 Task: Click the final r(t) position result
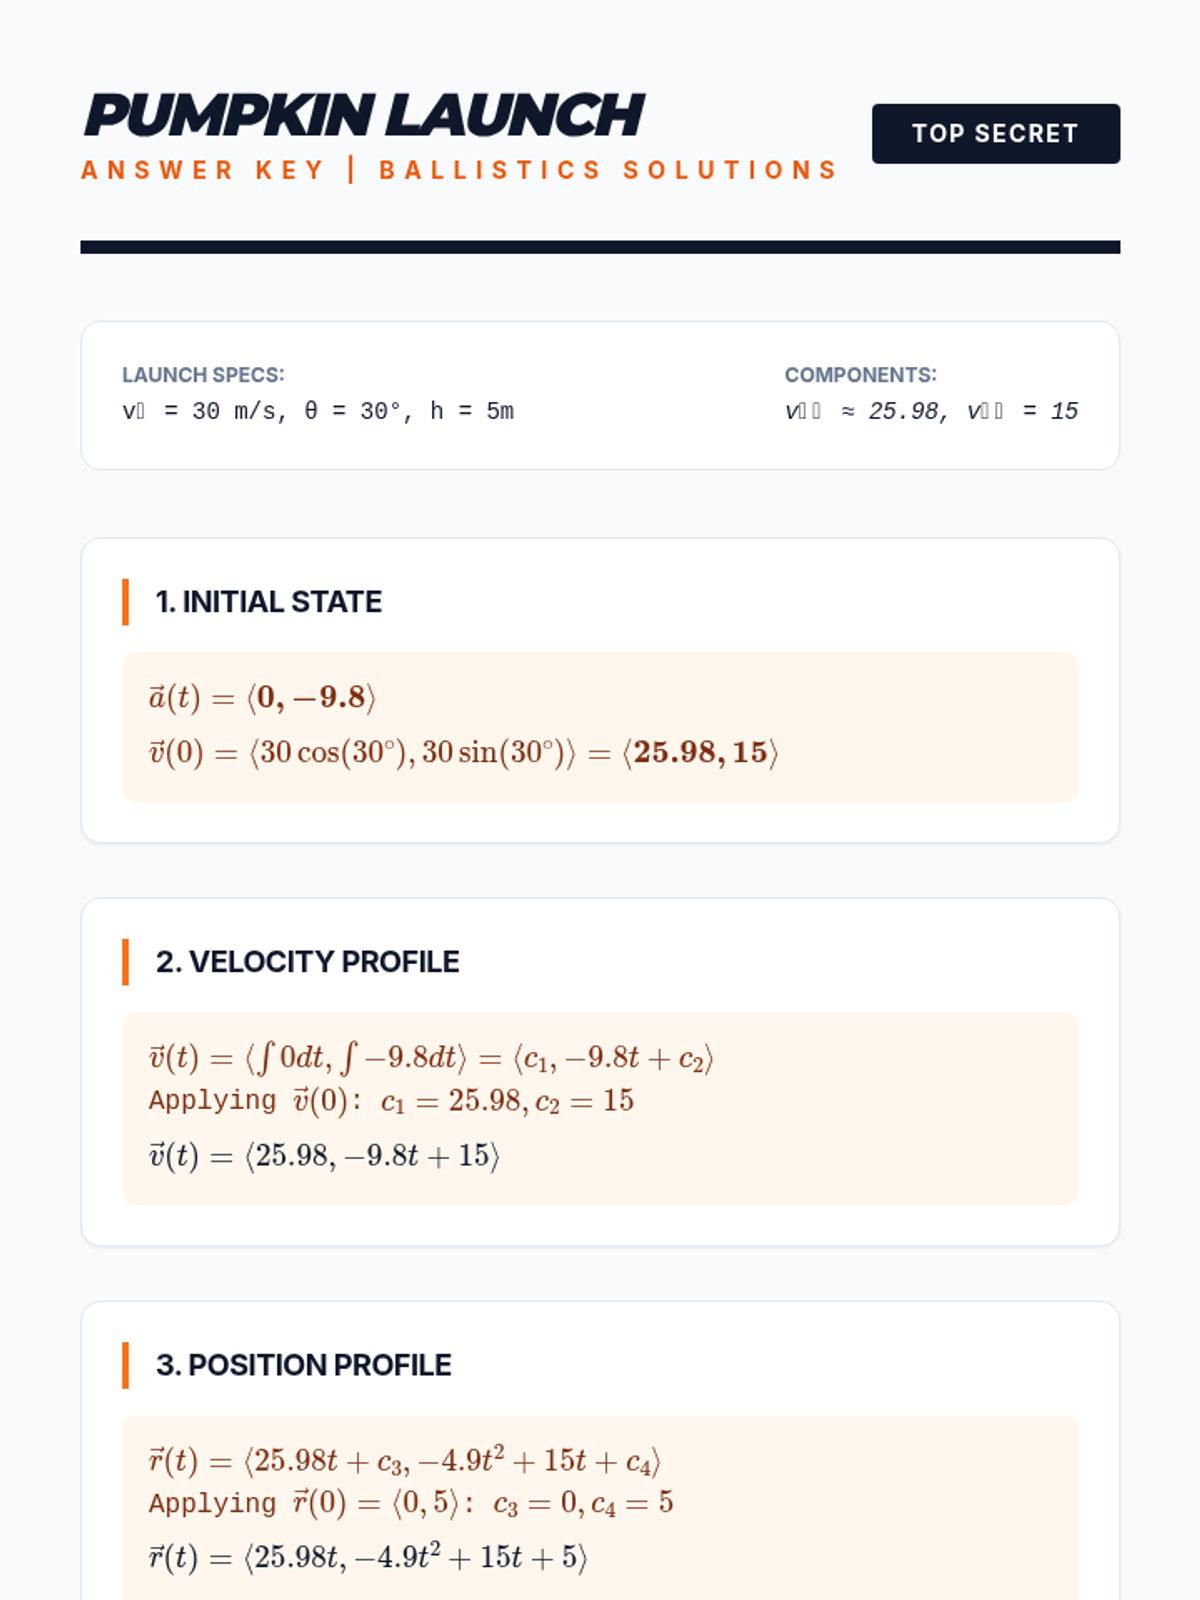(368, 1558)
